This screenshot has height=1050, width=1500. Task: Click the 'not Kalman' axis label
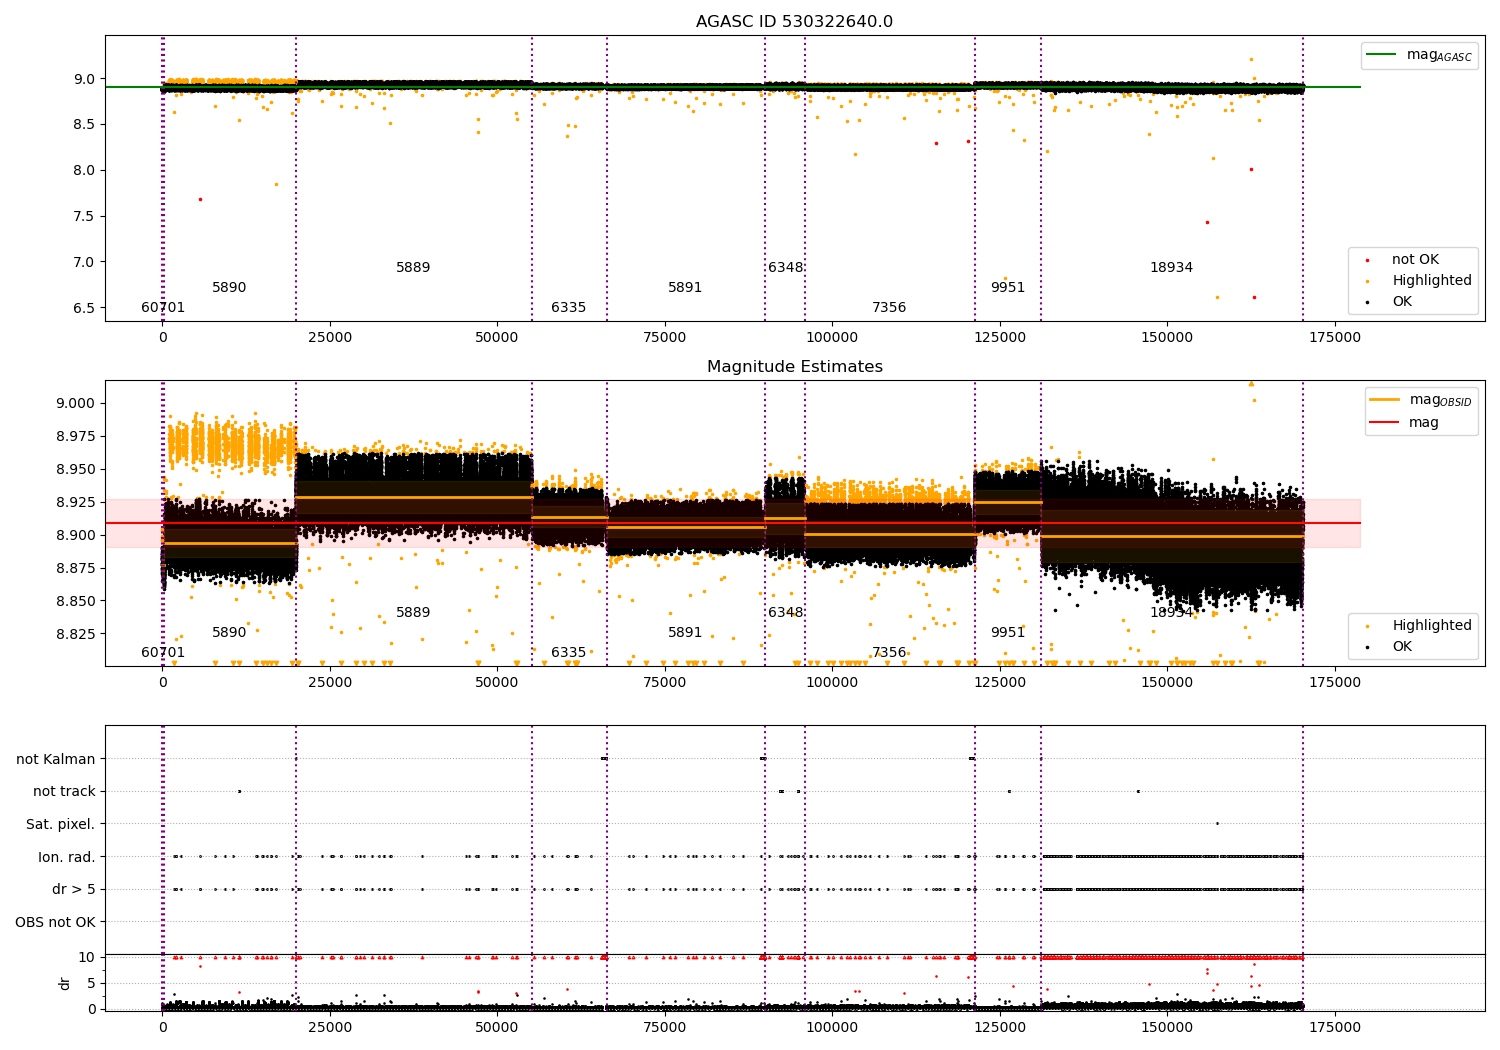56,759
